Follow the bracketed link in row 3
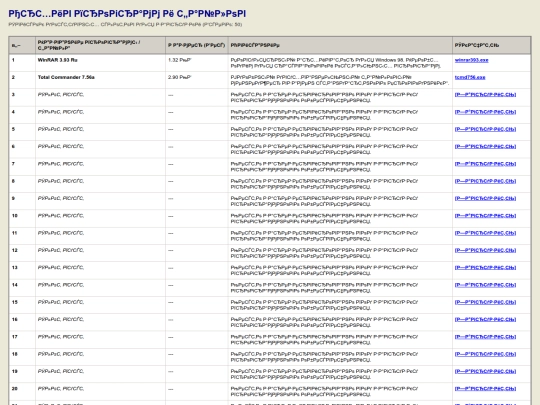Viewport: 540px width, 405px height. pos(485,95)
